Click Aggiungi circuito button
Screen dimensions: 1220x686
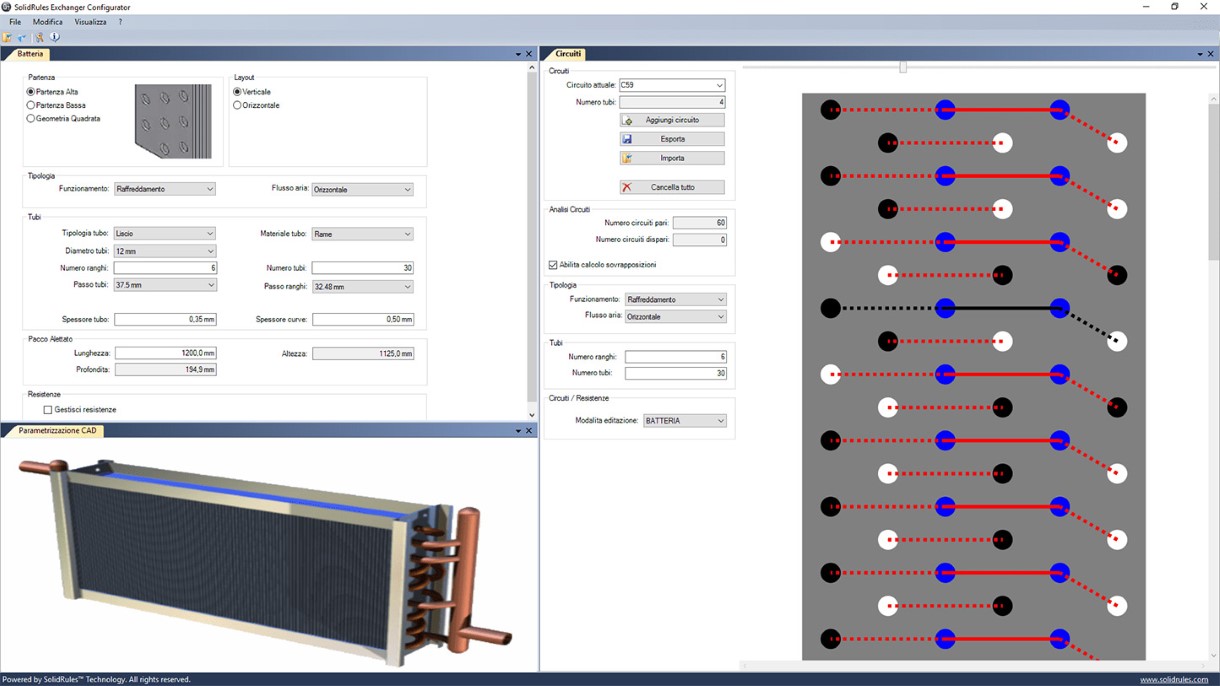pos(672,120)
